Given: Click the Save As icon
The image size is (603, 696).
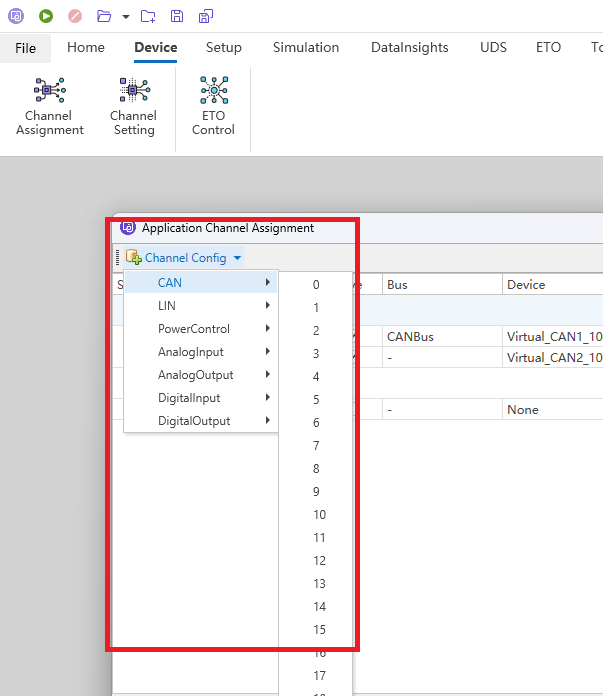Looking at the screenshot, I should (205, 16).
